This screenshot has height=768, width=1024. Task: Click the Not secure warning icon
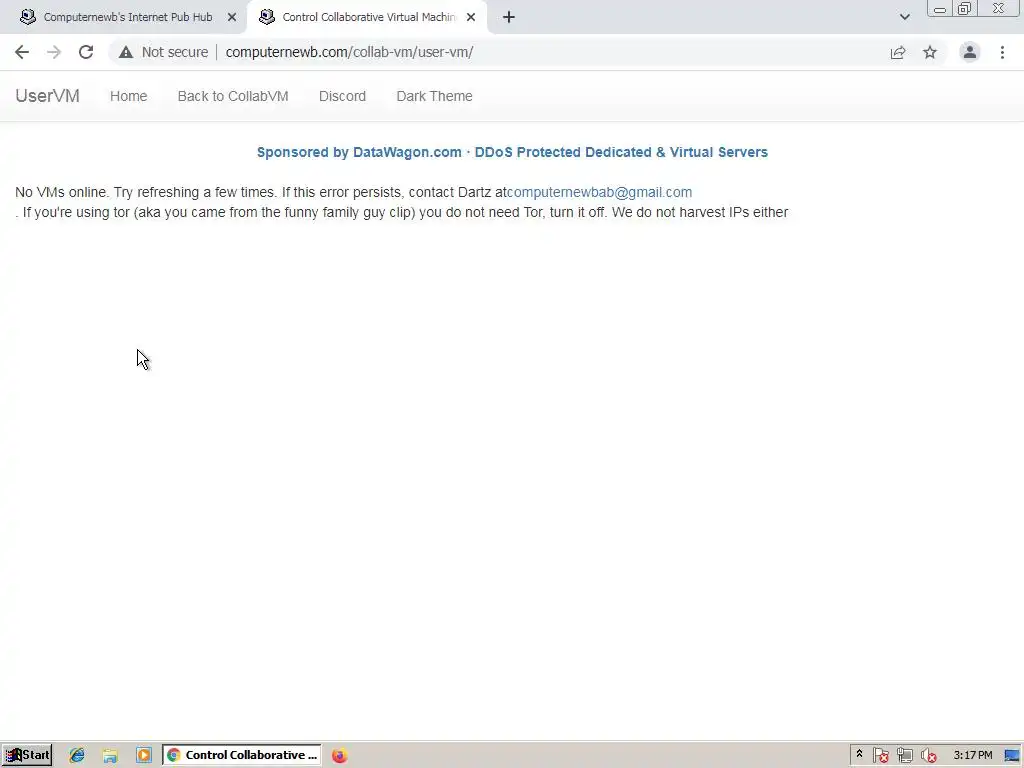pos(126,52)
